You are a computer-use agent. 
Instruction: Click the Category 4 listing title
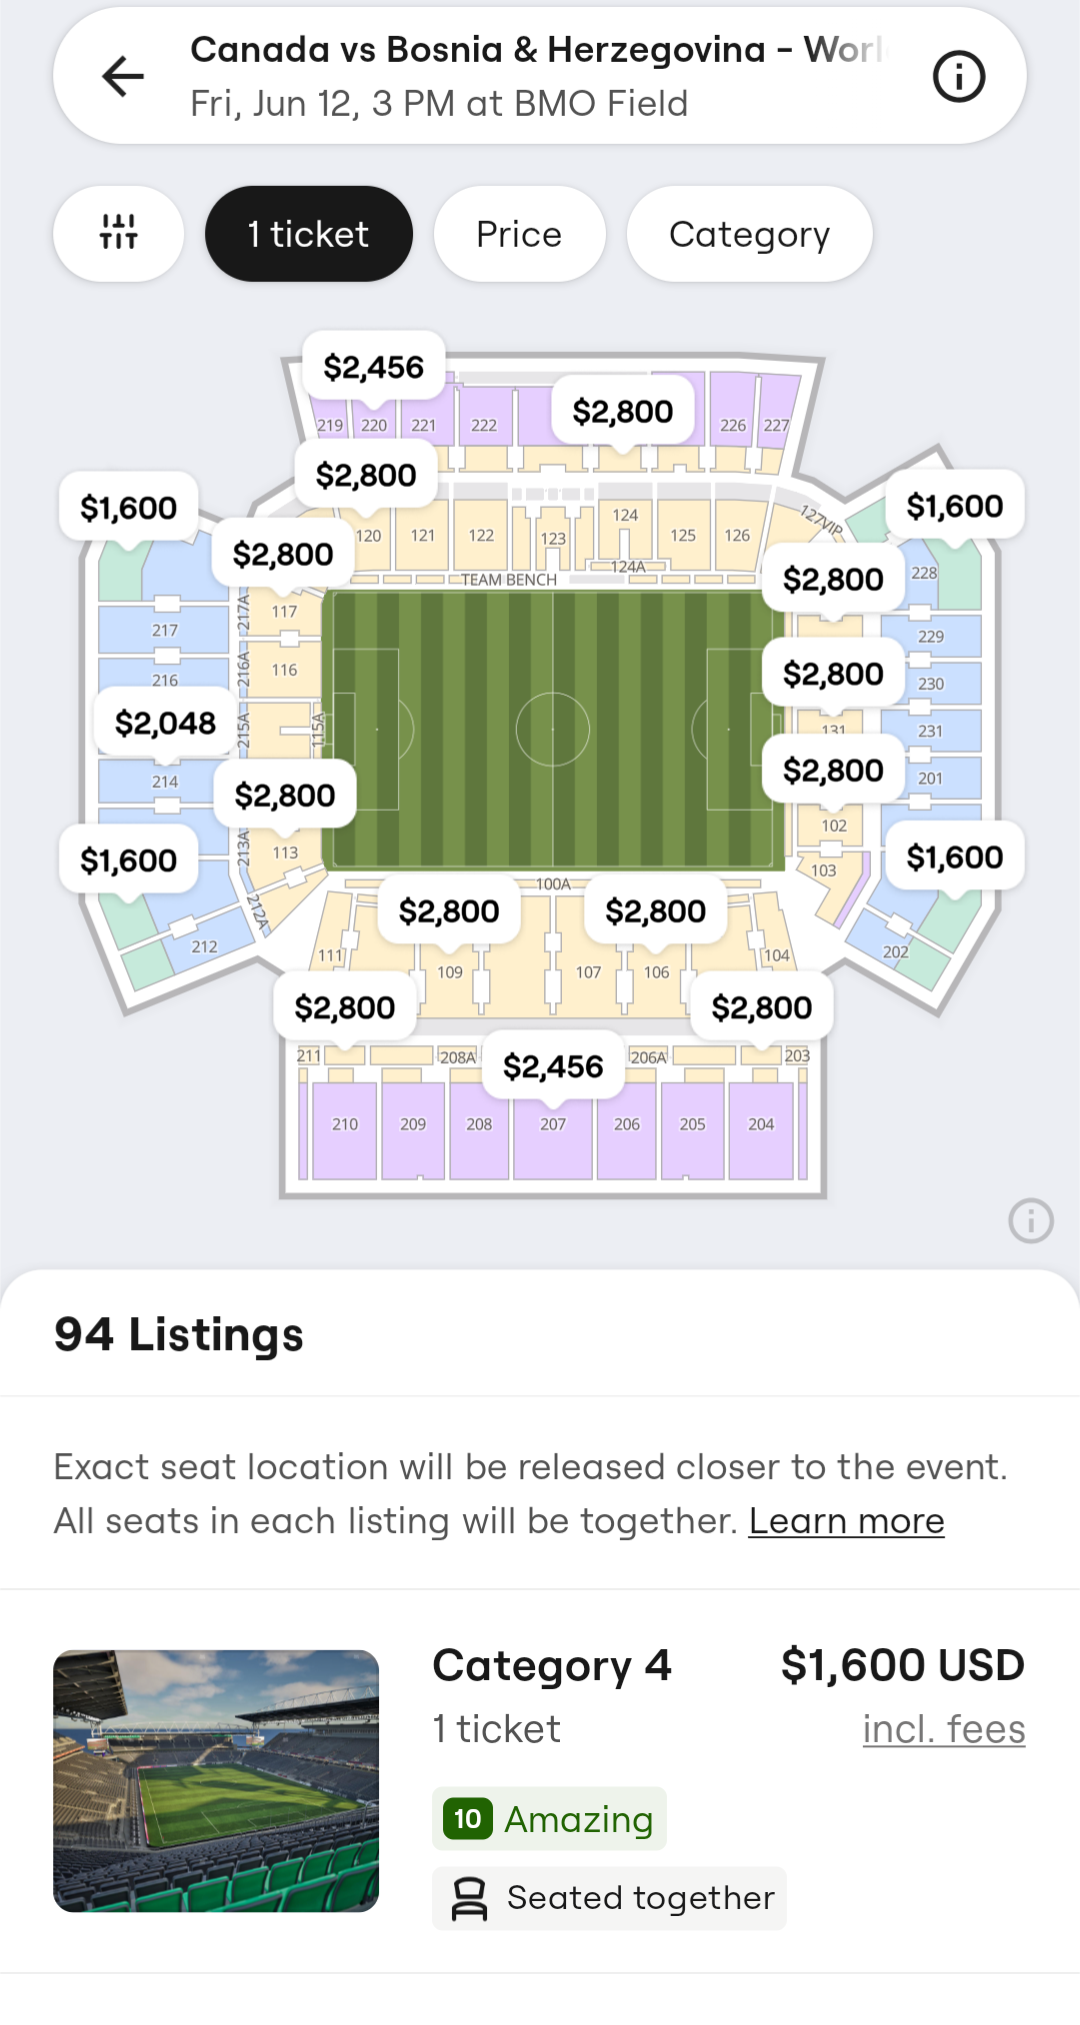551,1666
